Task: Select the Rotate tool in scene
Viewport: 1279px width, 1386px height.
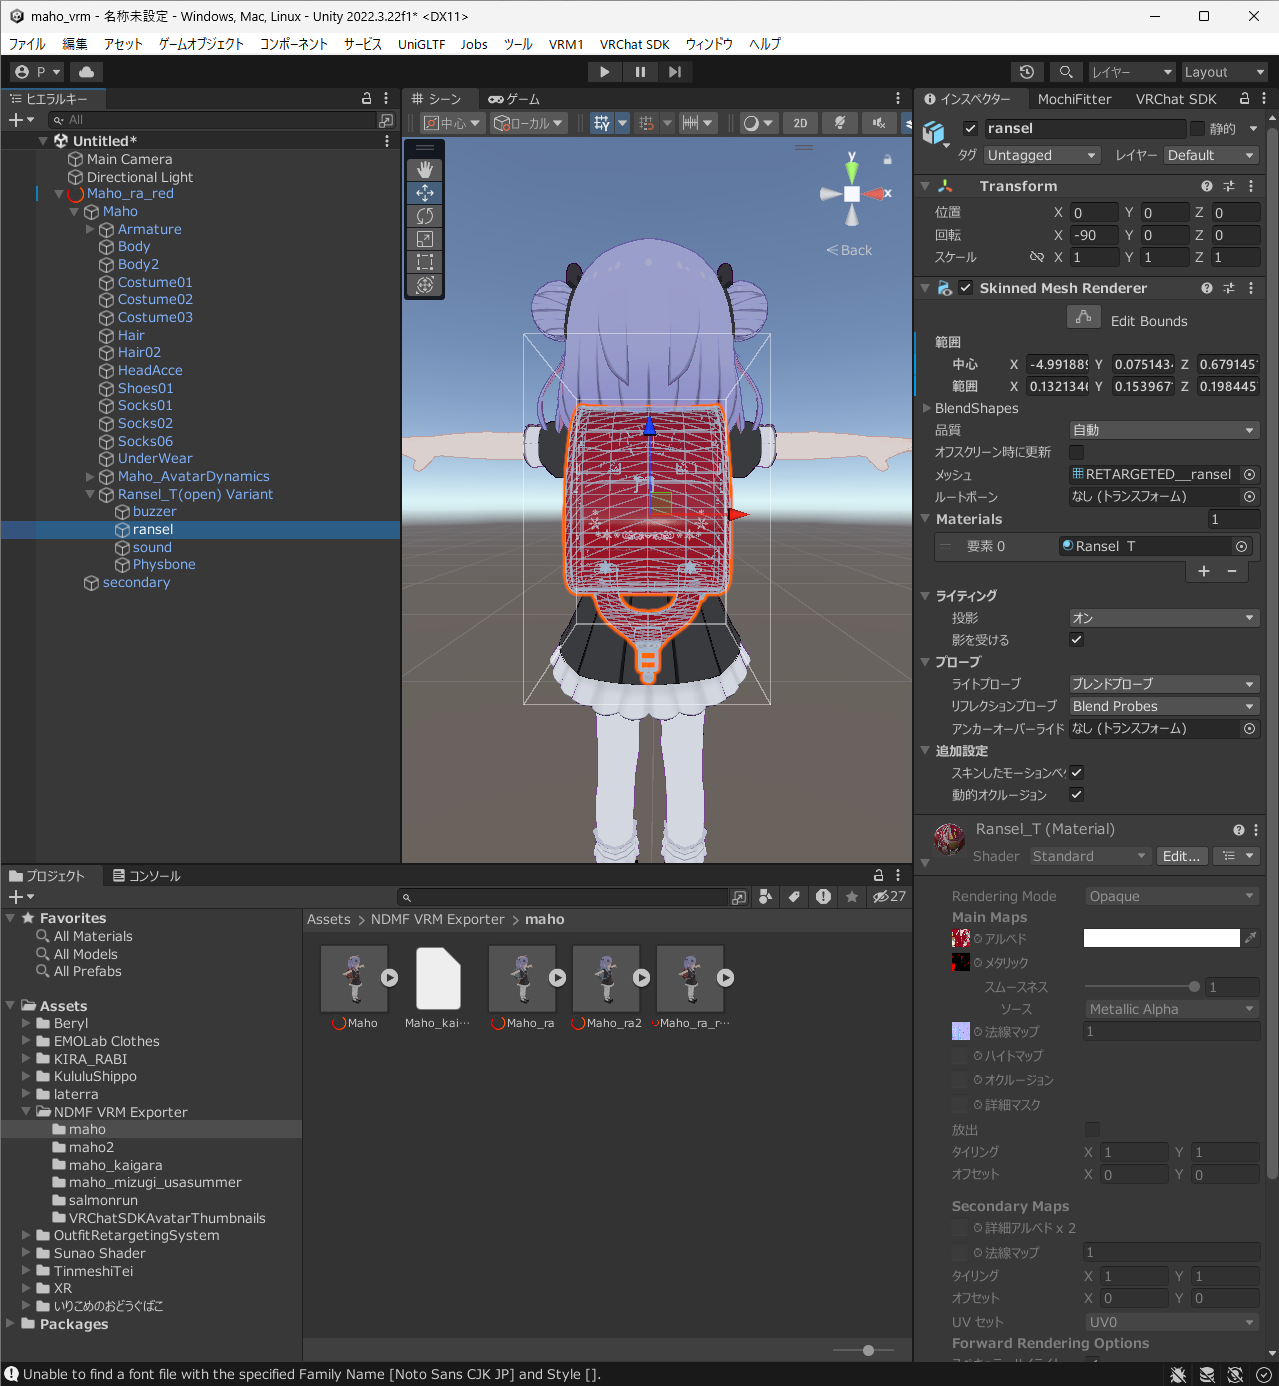Action: [x=425, y=216]
